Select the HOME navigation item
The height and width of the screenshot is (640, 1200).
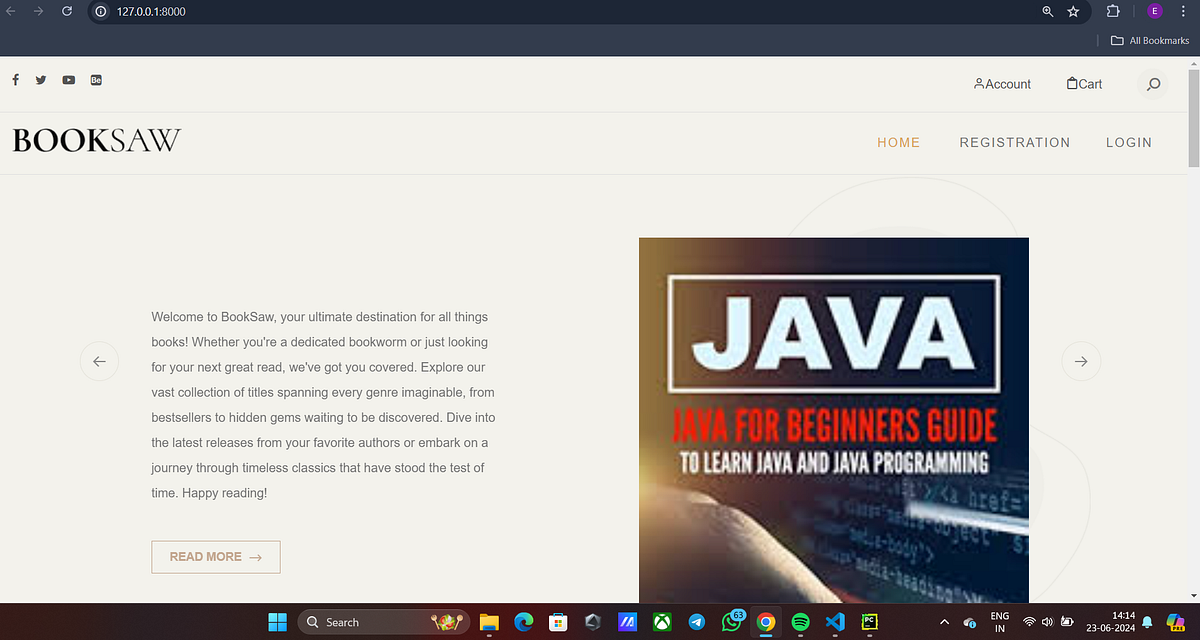(898, 142)
